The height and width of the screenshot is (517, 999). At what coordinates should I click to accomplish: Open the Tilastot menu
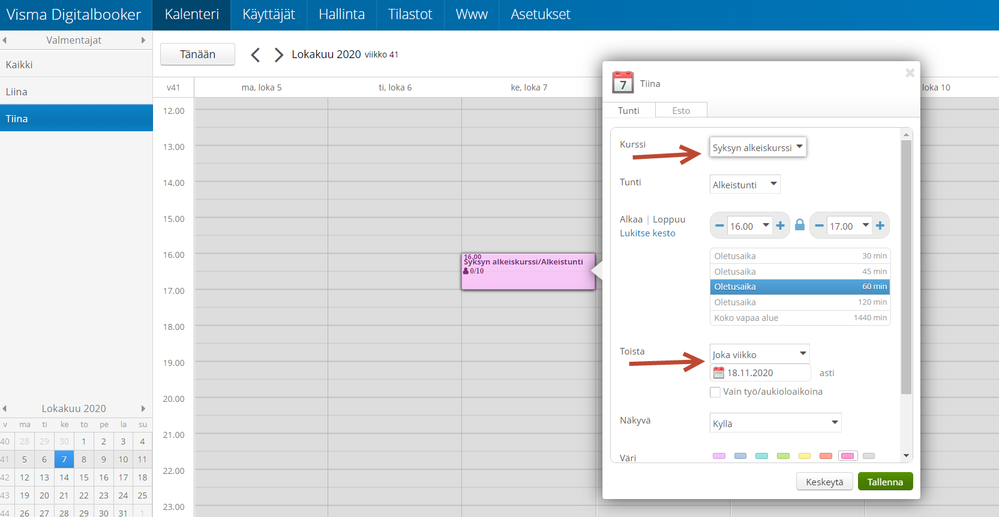[x=410, y=15]
